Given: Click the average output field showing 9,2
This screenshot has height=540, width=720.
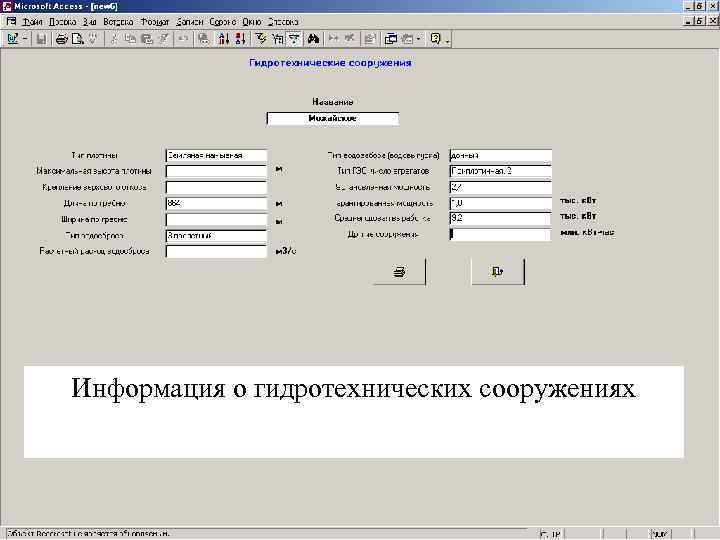Looking at the screenshot, I should (x=501, y=219).
